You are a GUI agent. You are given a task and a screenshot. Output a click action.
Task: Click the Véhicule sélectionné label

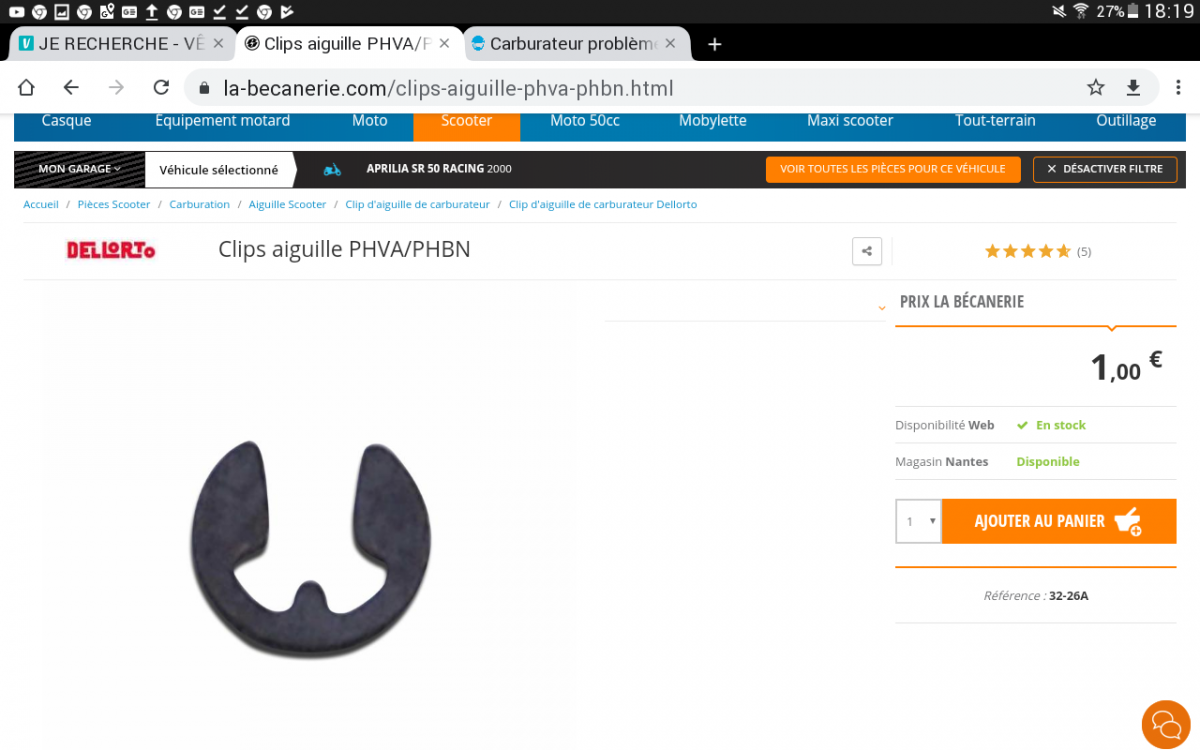tap(219, 170)
